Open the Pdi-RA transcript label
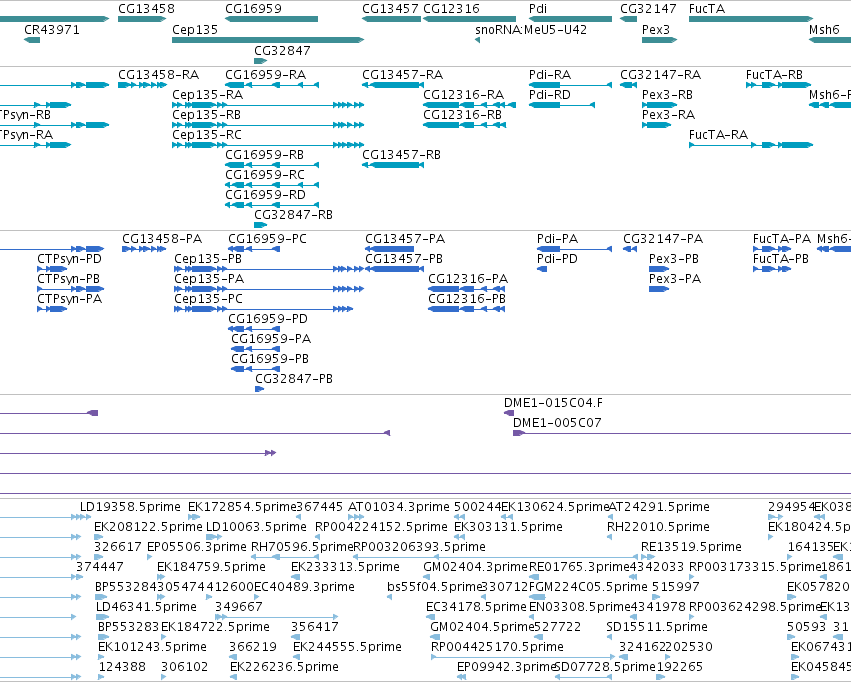 [550, 74]
